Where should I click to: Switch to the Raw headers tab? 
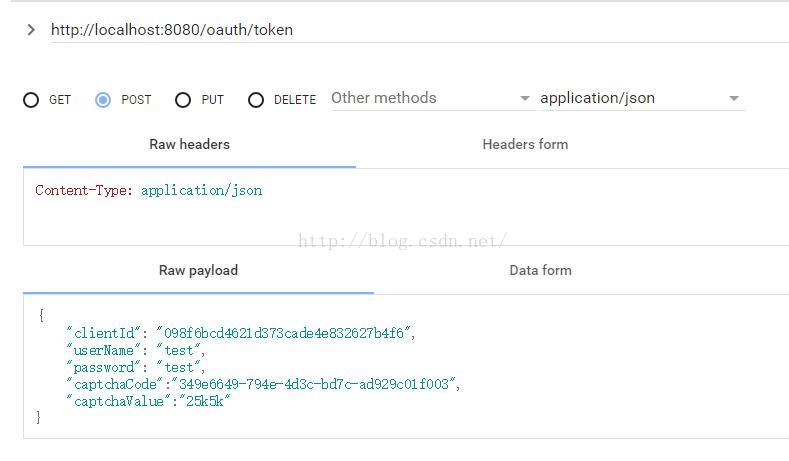coord(189,144)
